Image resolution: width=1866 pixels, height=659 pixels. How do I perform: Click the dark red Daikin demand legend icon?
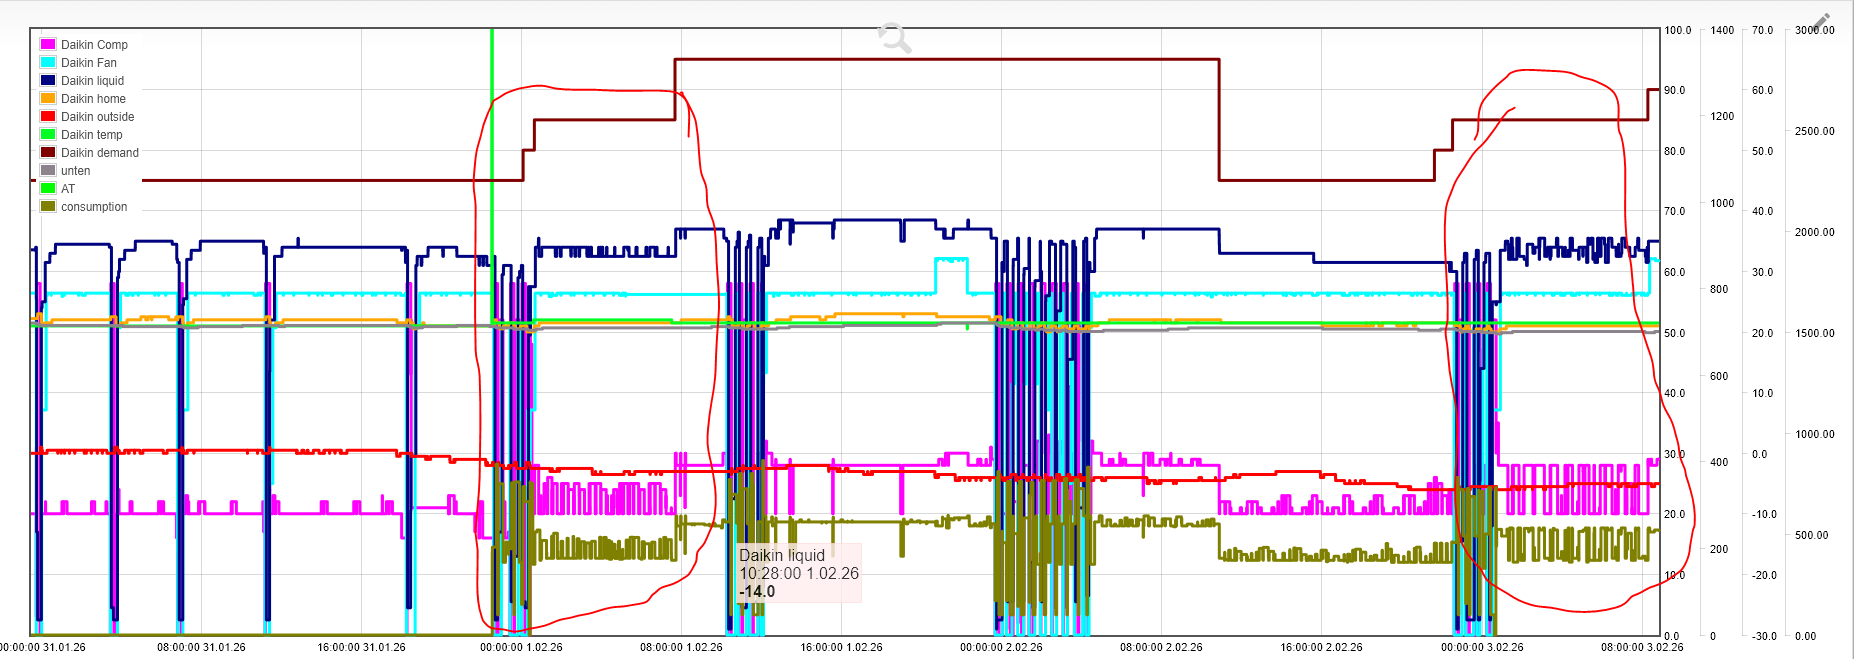click(48, 153)
